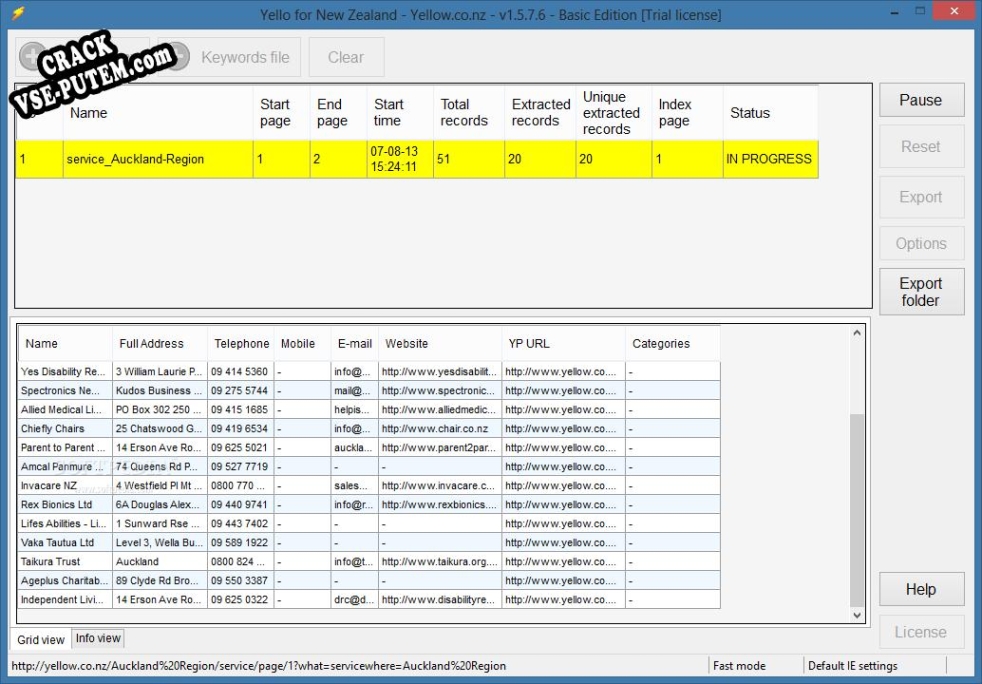Image resolution: width=982 pixels, height=684 pixels.
Task: Click the 25 Chatswood G... address cell
Action: point(160,429)
